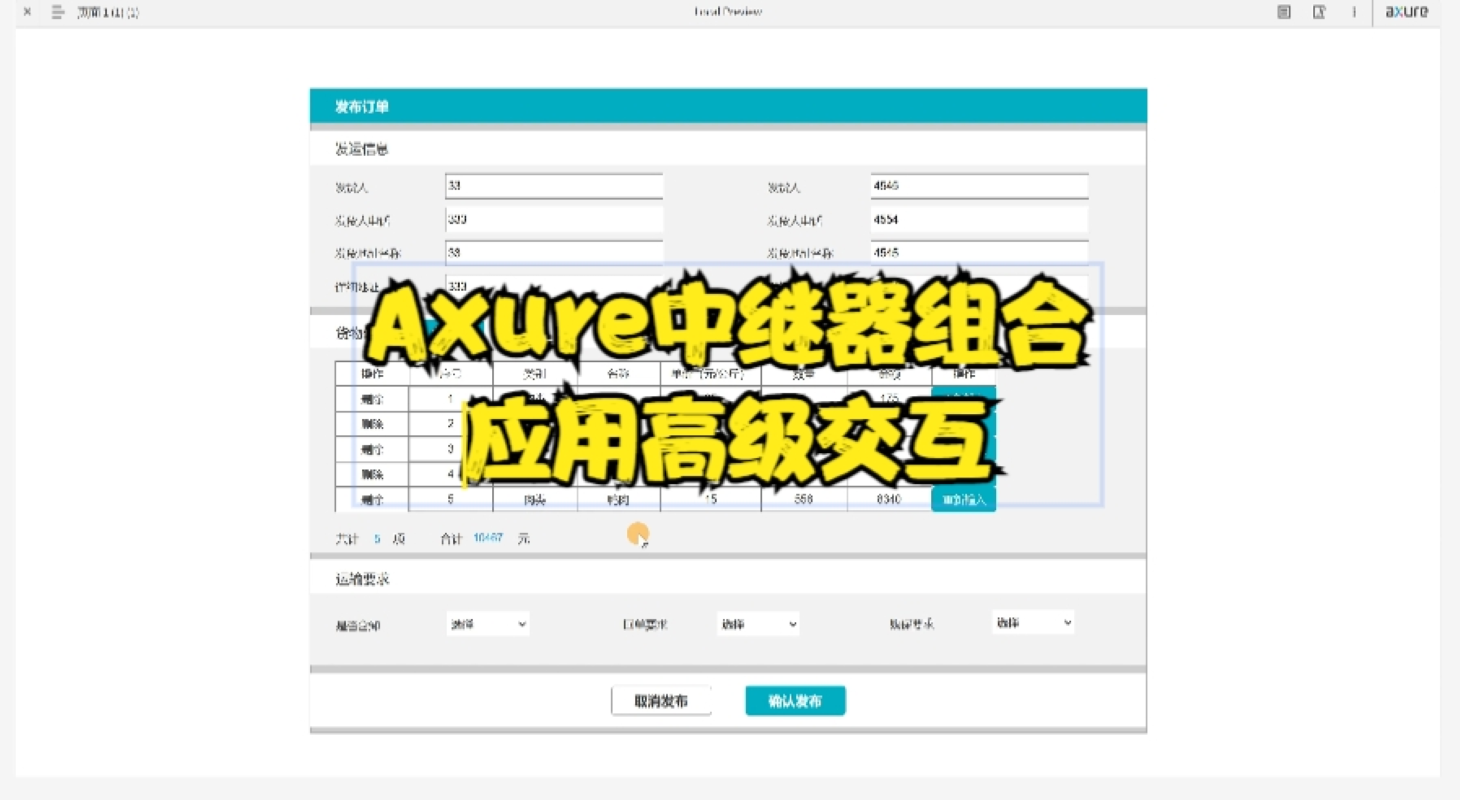Click the 运输要求 section heading
This screenshot has width=1460, height=800.
coord(362,579)
